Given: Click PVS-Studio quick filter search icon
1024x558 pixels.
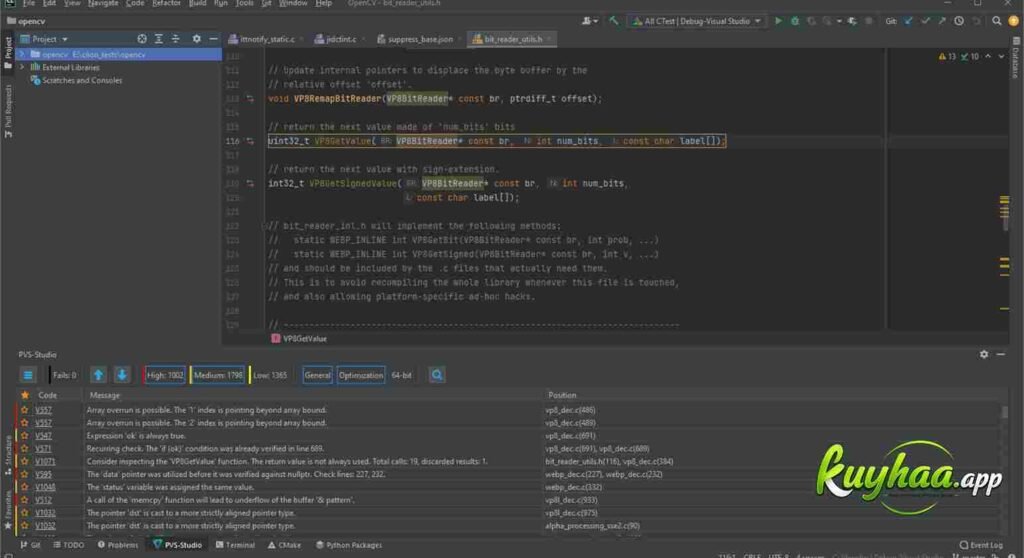Looking at the screenshot, I should (x=437, y=375).
